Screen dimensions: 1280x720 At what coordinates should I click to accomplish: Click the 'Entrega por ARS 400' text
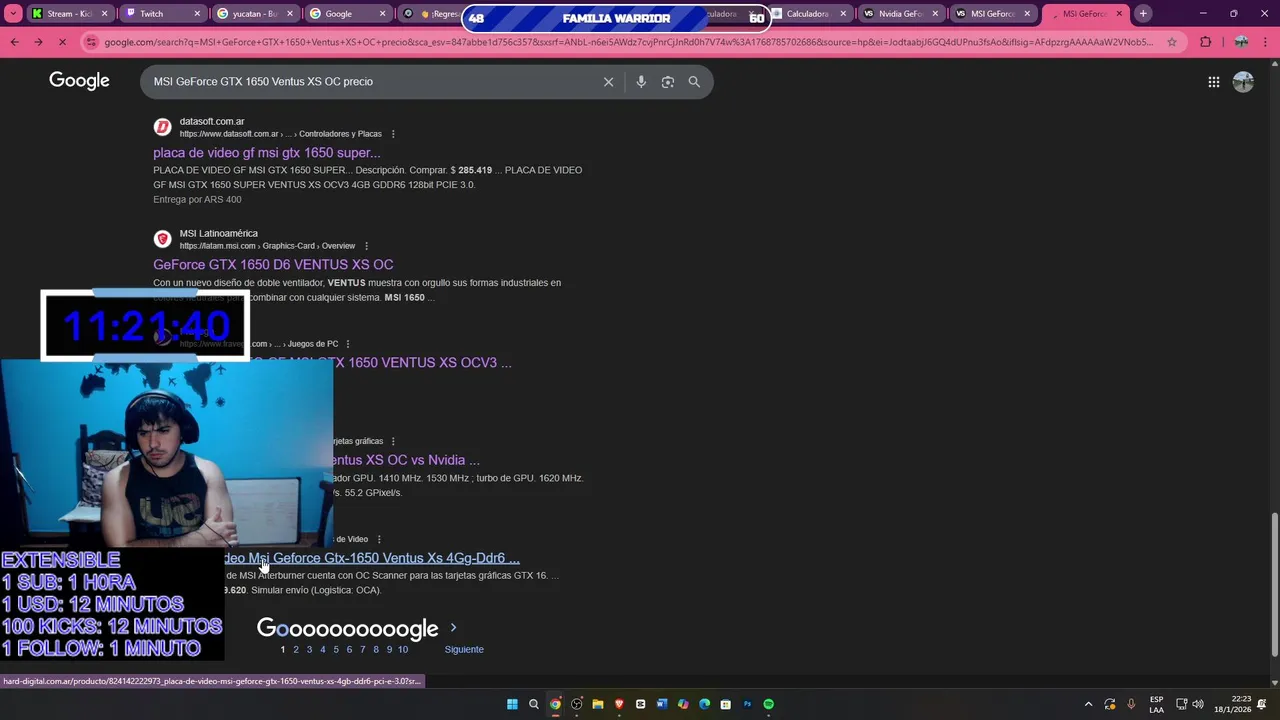coord(197,200)
